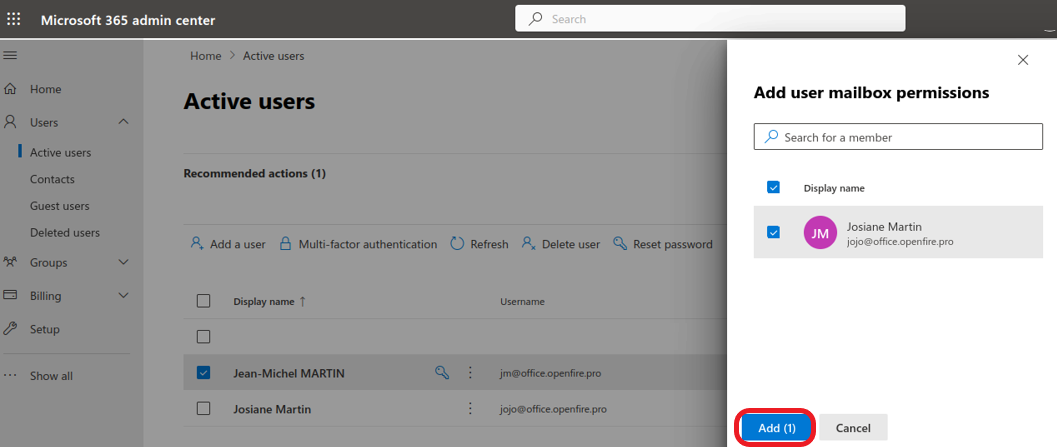Viewport: 1057px width, 447px height.
Task: Click the magnifier in member search box
Action: coord(771,137)
